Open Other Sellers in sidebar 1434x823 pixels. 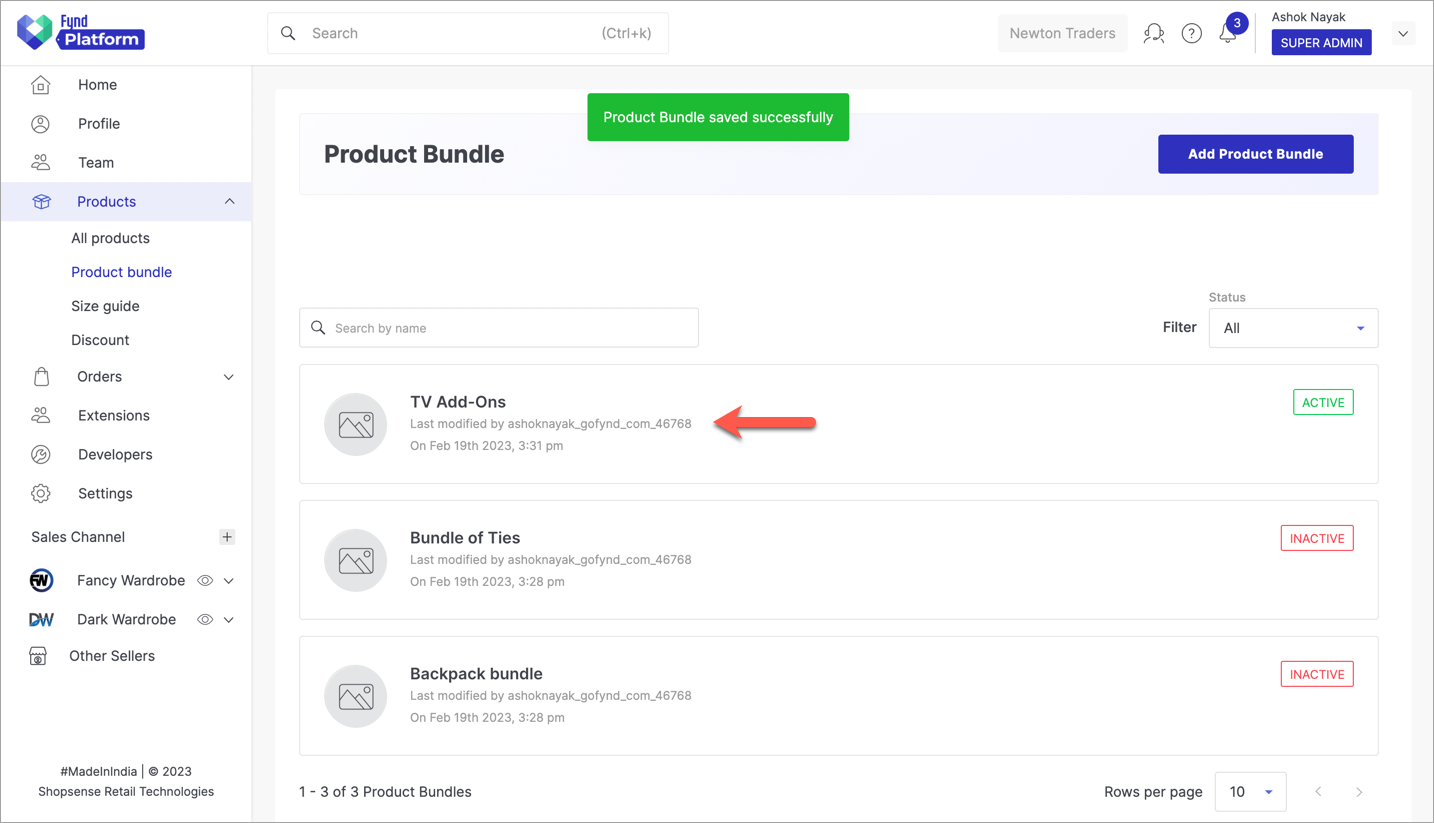point(112,656)
